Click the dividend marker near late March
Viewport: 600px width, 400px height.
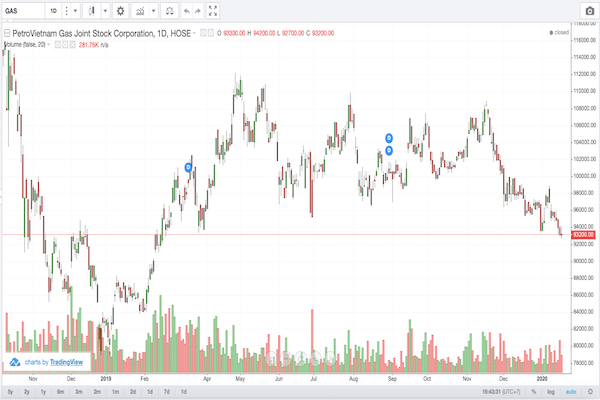[188, 167]
